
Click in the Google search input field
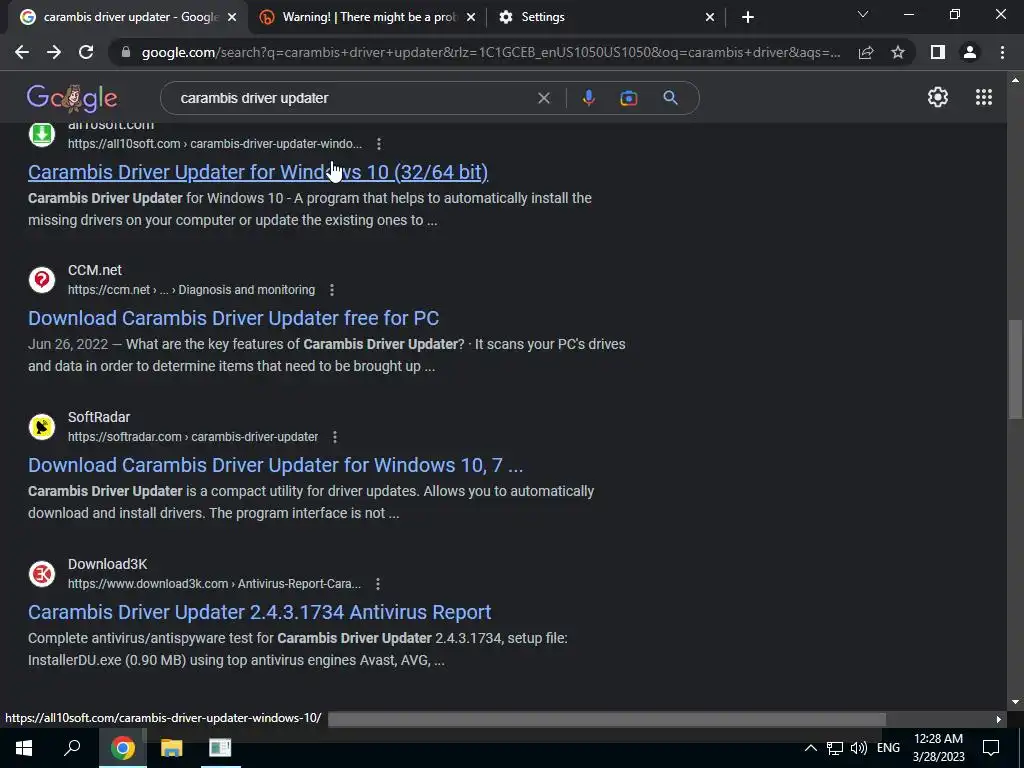353,98
